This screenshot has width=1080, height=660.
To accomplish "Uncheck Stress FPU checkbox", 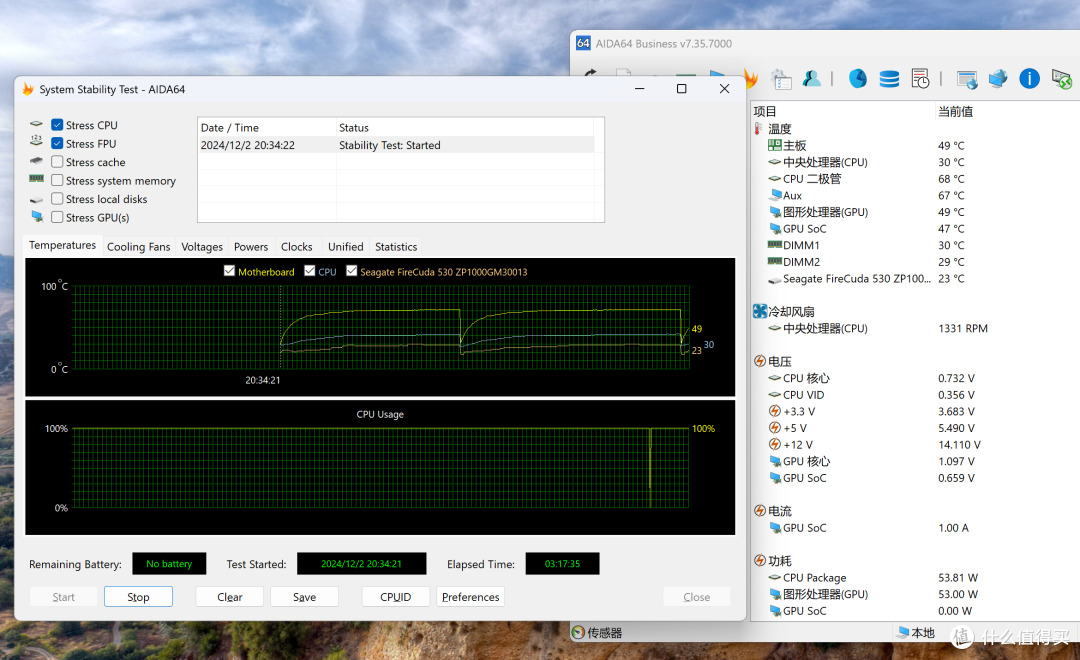I will (x=57, y=143).
